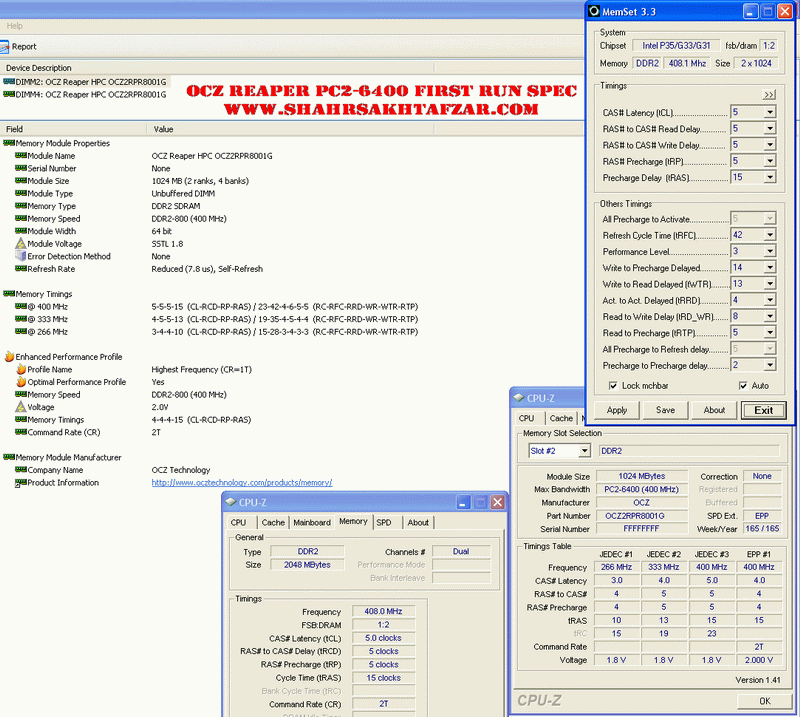Click CPU-Z SPD window title icon
Viewport: 800px width, 717px height.
coord(519,398)
